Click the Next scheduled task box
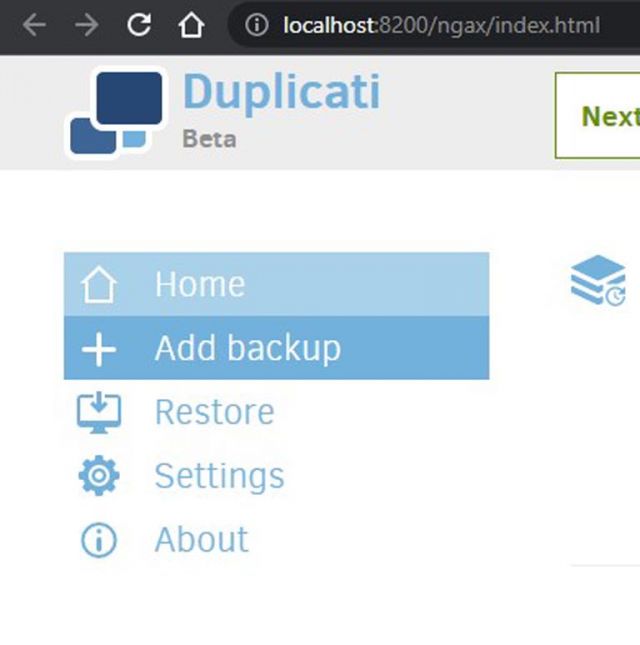Screen dimensions: 640x645 [597, 116]
